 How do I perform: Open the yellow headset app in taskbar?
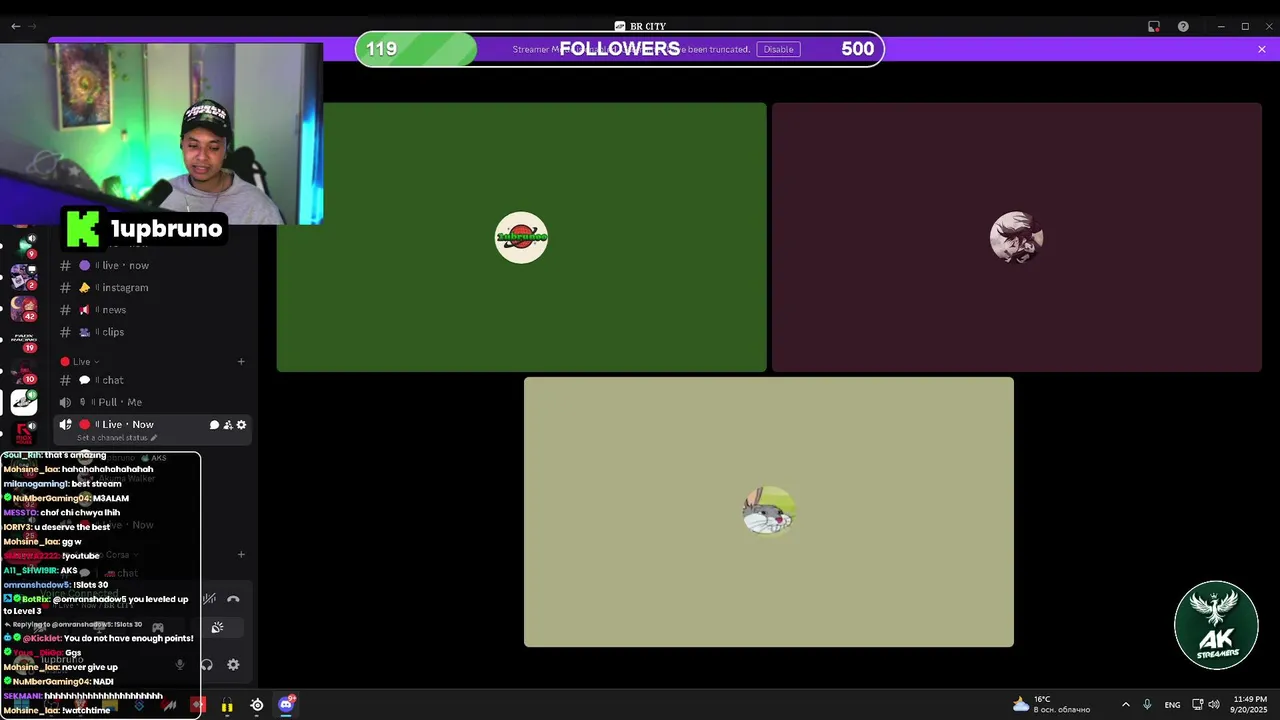pyautogui.click(x=227, y=706)
